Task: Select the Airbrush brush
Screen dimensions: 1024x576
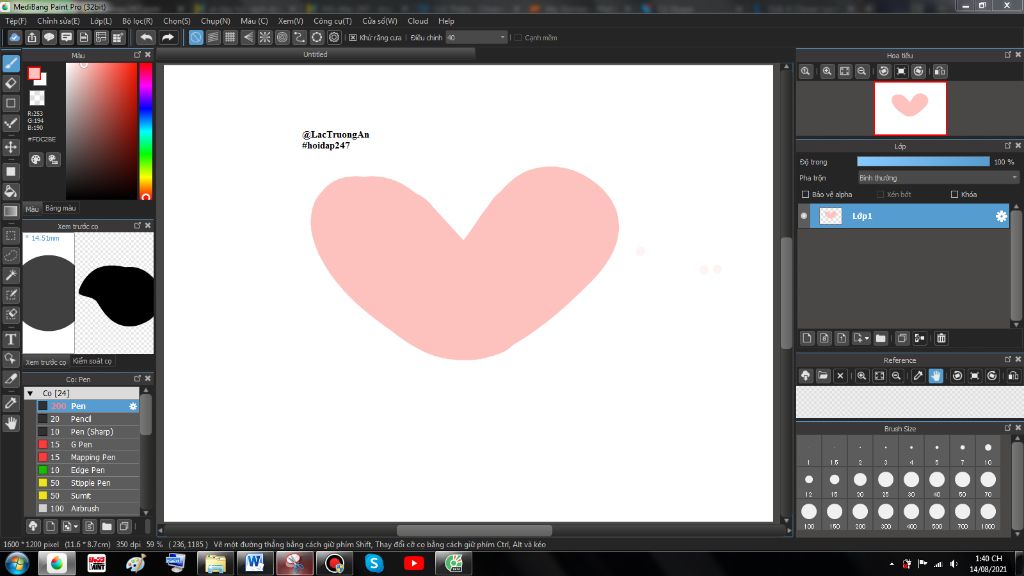Action: (88, 509)
